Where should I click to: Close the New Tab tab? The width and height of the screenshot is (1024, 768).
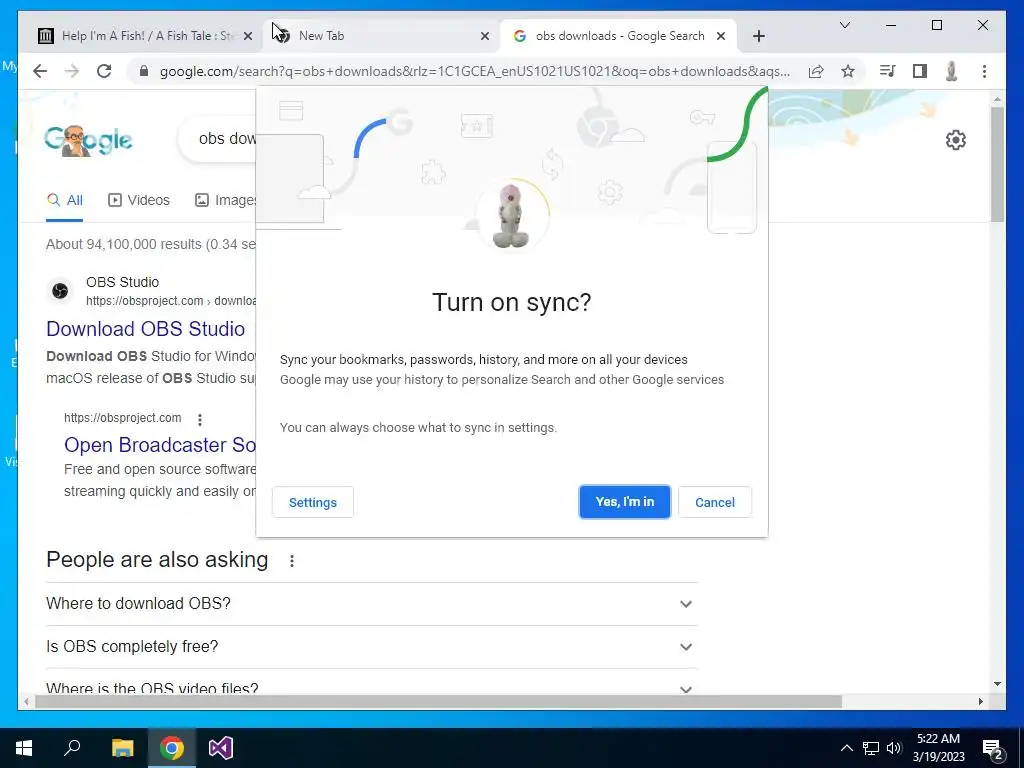click(485, 36)
